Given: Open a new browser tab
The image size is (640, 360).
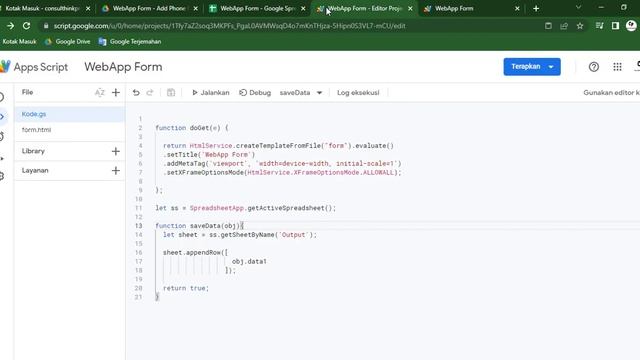Looking at the screenshot, I should click(x=536, y=9).
